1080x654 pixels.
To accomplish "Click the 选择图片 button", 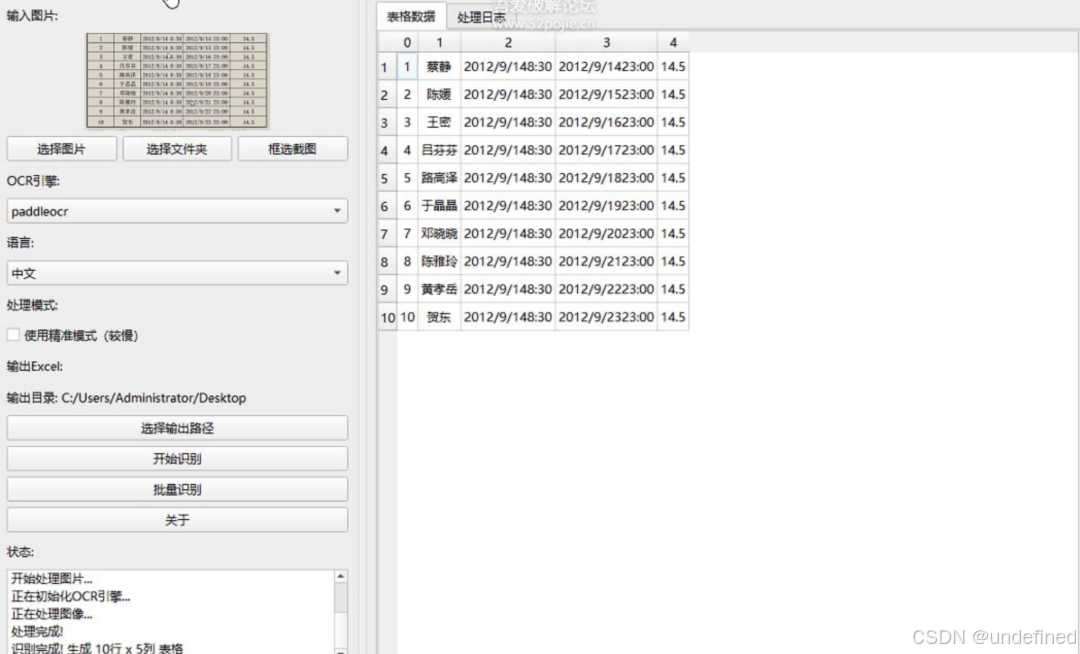I will (61, 149).
